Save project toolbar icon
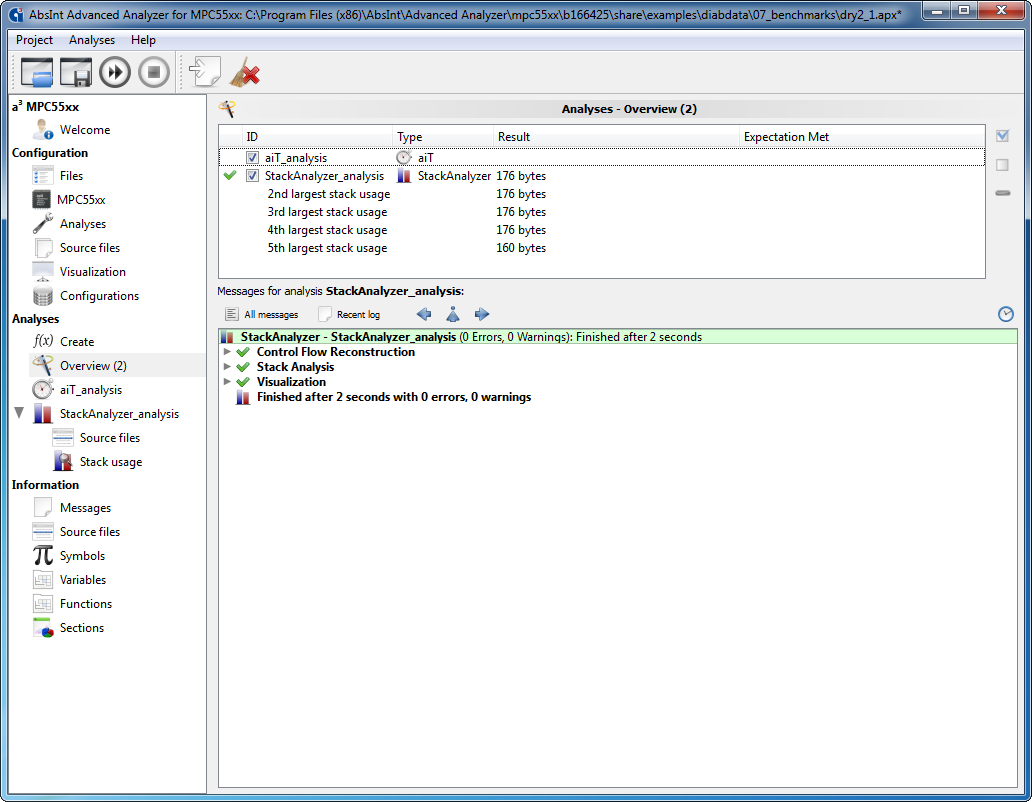1032x802 pixels. click(76, 72)
